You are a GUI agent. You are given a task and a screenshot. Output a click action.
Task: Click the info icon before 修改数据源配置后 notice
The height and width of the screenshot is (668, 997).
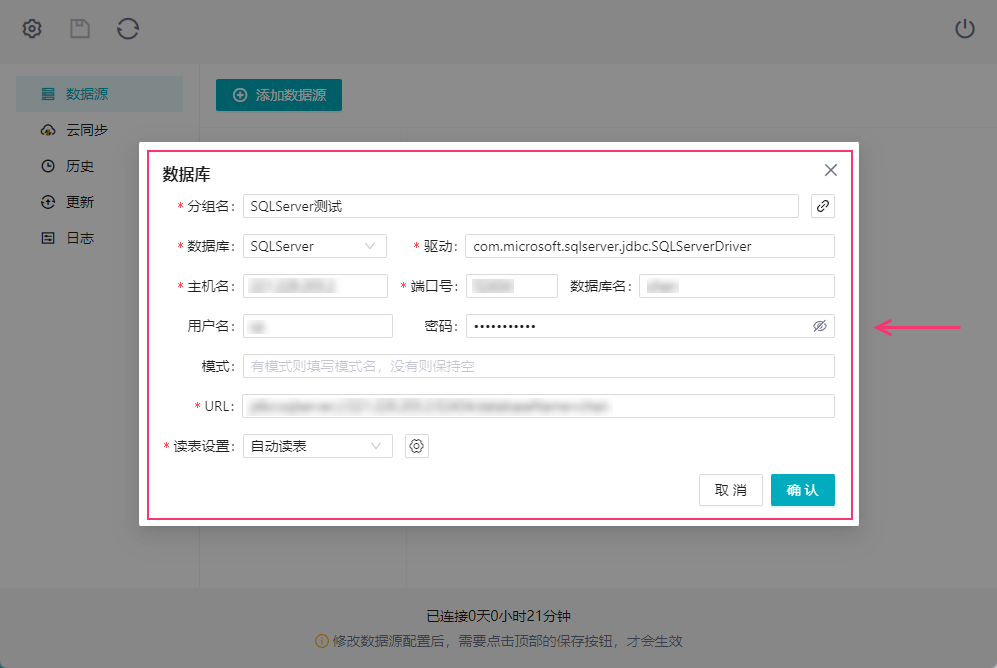pos(322,641)
